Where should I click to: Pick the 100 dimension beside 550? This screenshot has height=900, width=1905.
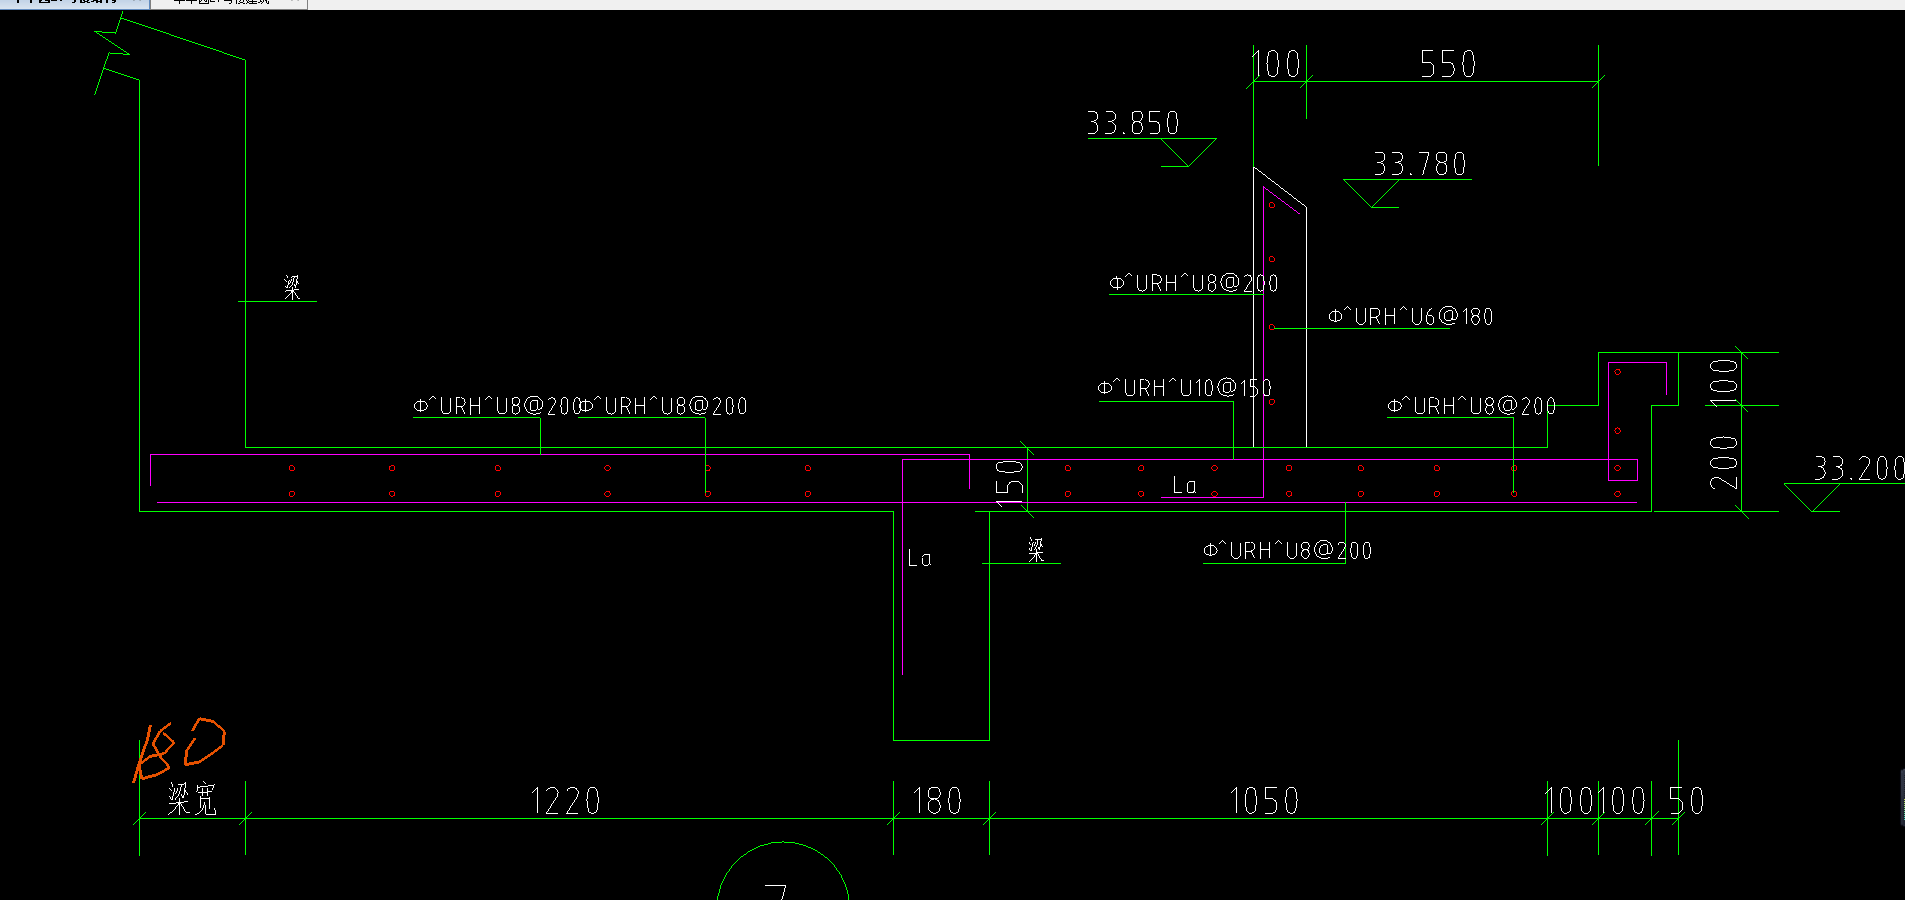pyautogui.click(x=1277, y=65)
